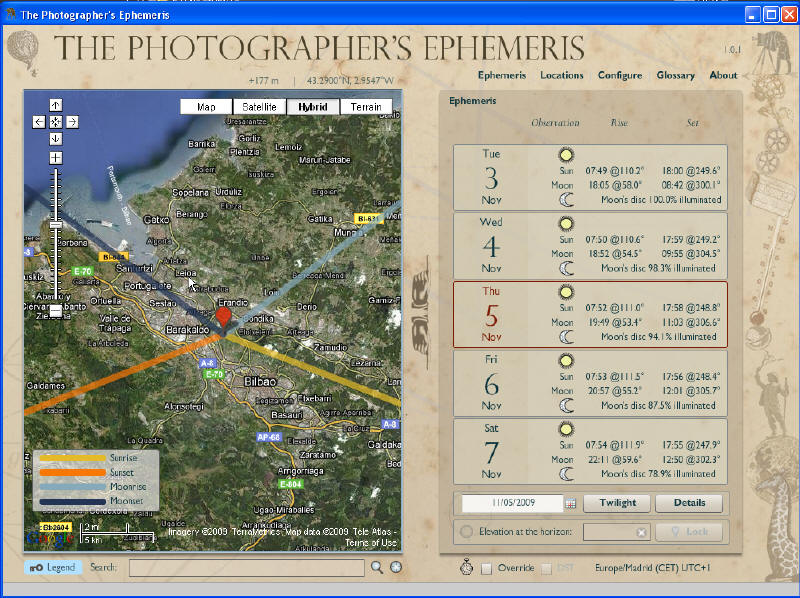800x598 pixels.
Task: Click the Getxo label on the map
Action: point(156,220)
